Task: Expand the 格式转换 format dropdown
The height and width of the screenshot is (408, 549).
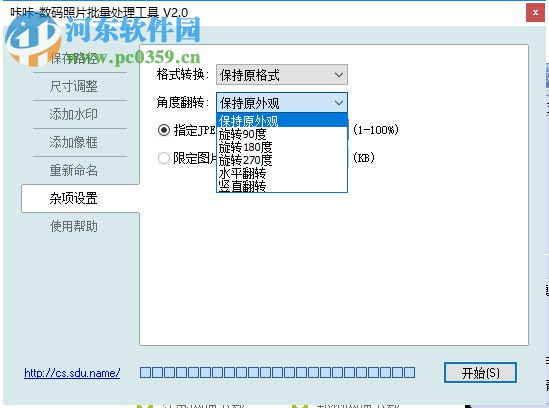Action: pos(282,75)
